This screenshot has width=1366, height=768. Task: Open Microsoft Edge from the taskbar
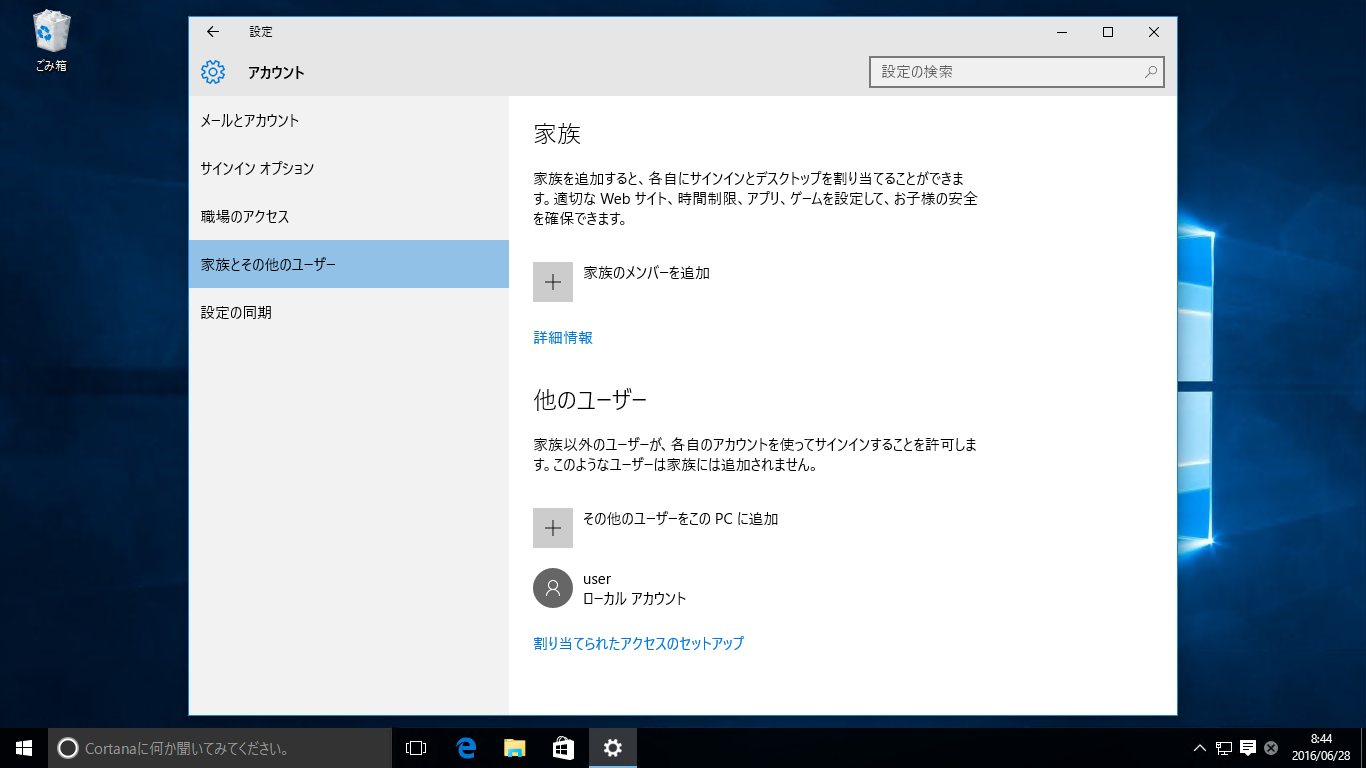(463, 747)
